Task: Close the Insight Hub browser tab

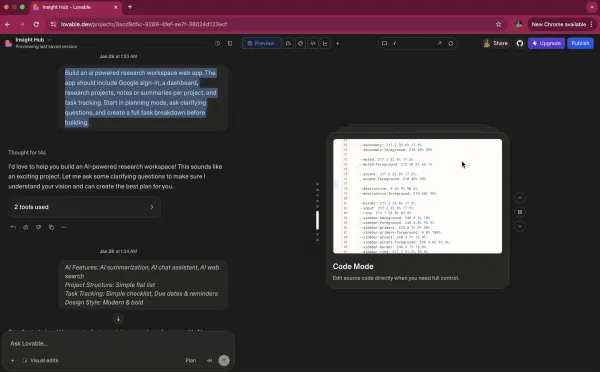Action: coord(116,7)
